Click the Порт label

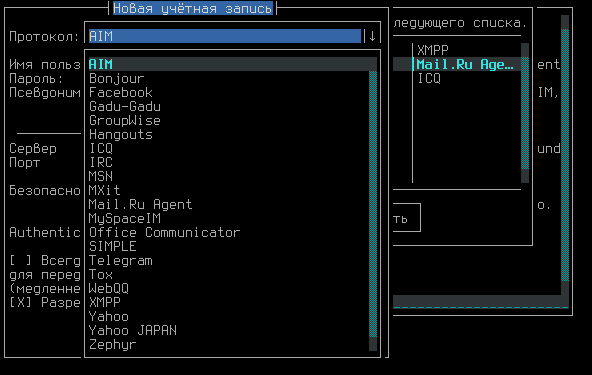coord(25,162)
